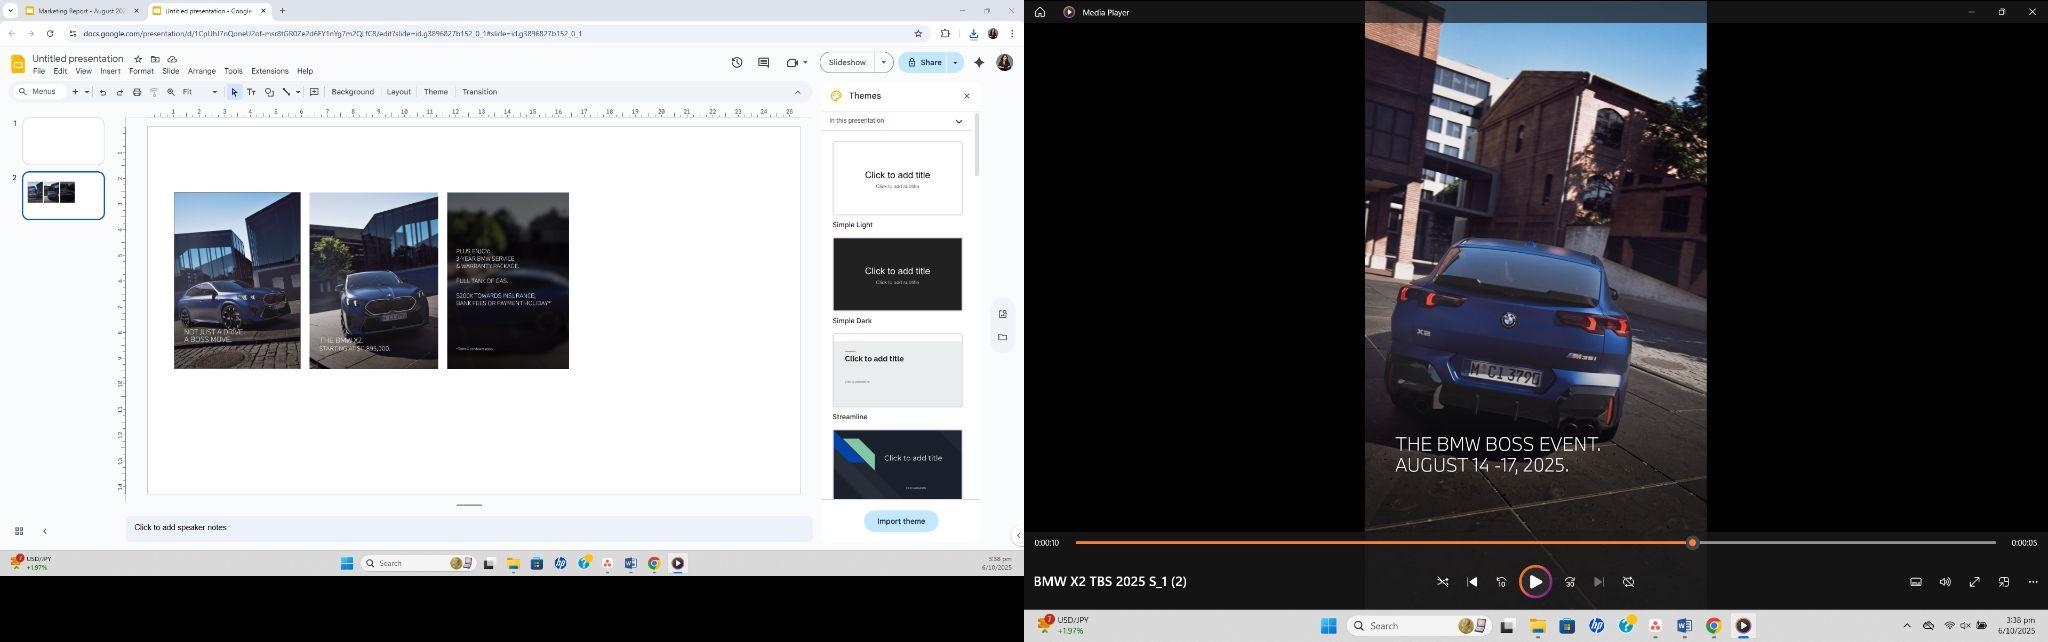Click the Transition toolbar button

[479, 92]
